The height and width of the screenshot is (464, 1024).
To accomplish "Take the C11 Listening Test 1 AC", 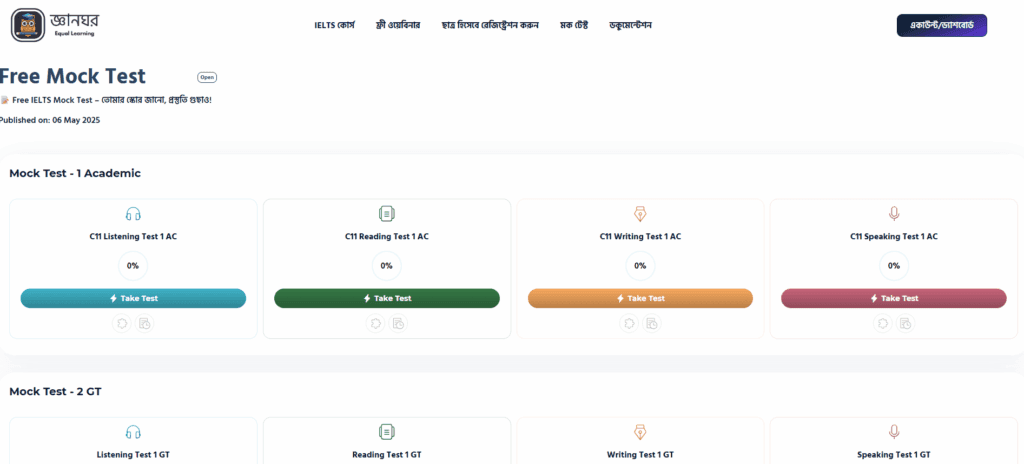I will pos(133,298).
